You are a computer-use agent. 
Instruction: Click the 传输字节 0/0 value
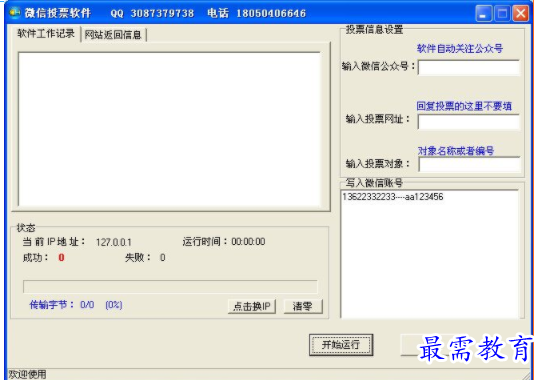coord(87,305)
